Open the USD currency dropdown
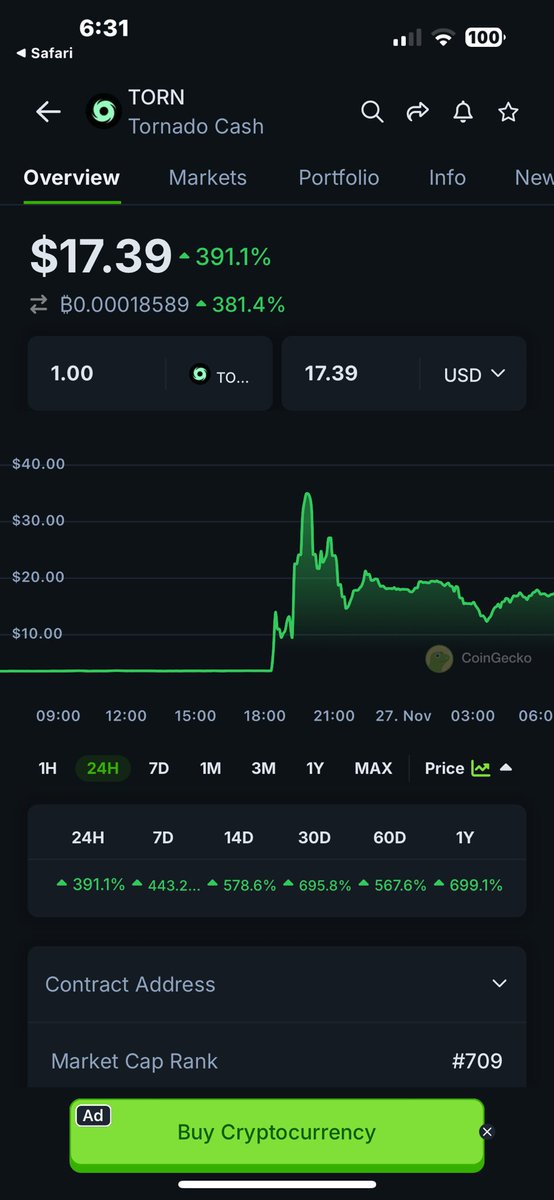 click(x=475, y=374)
